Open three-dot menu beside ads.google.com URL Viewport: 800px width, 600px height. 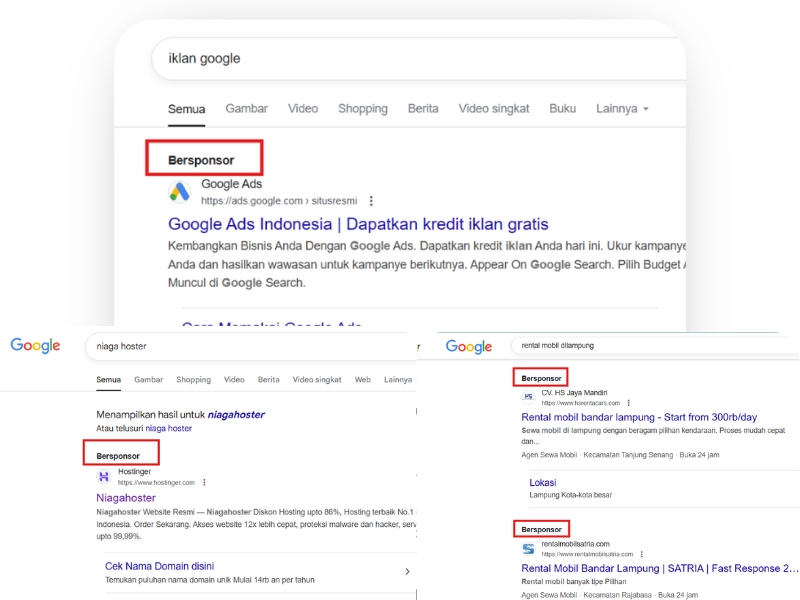pos(372,201)
